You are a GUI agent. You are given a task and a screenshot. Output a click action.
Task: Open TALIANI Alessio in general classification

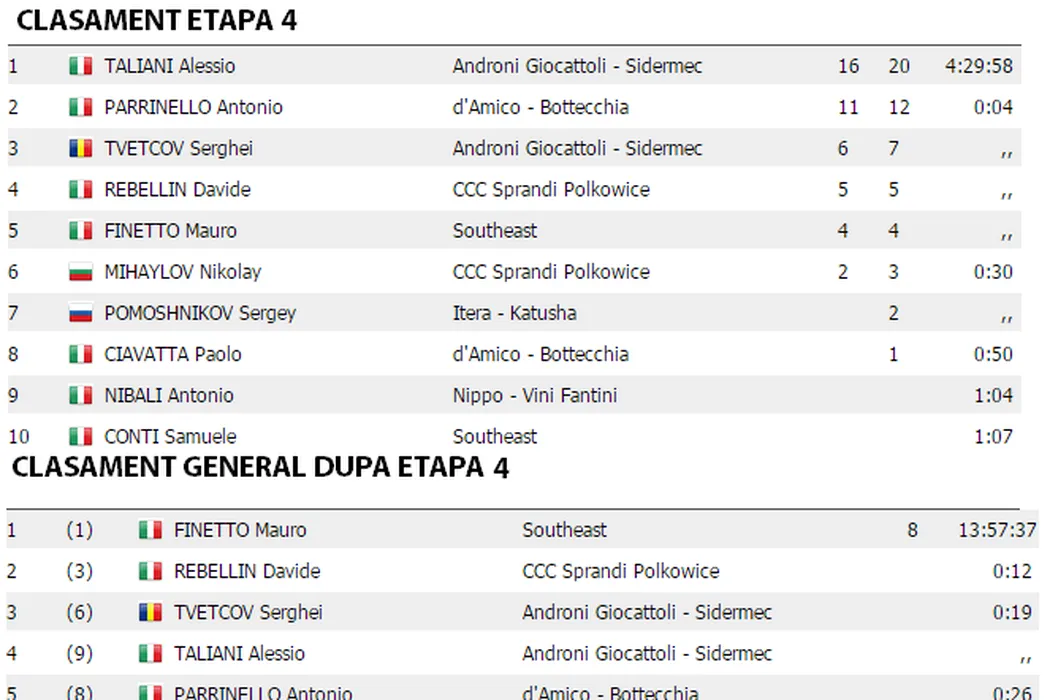coord(239,654)
